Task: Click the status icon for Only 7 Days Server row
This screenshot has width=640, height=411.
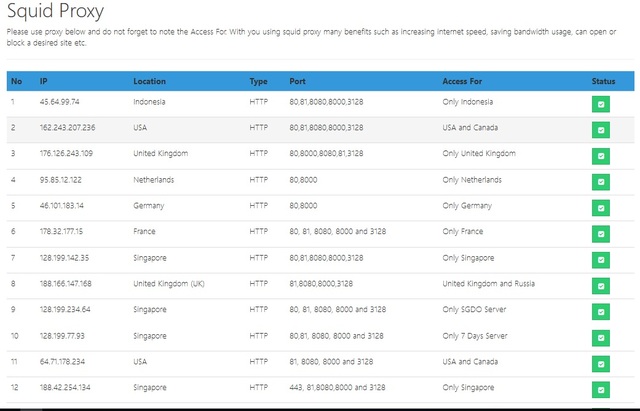Action: (601, 338)
